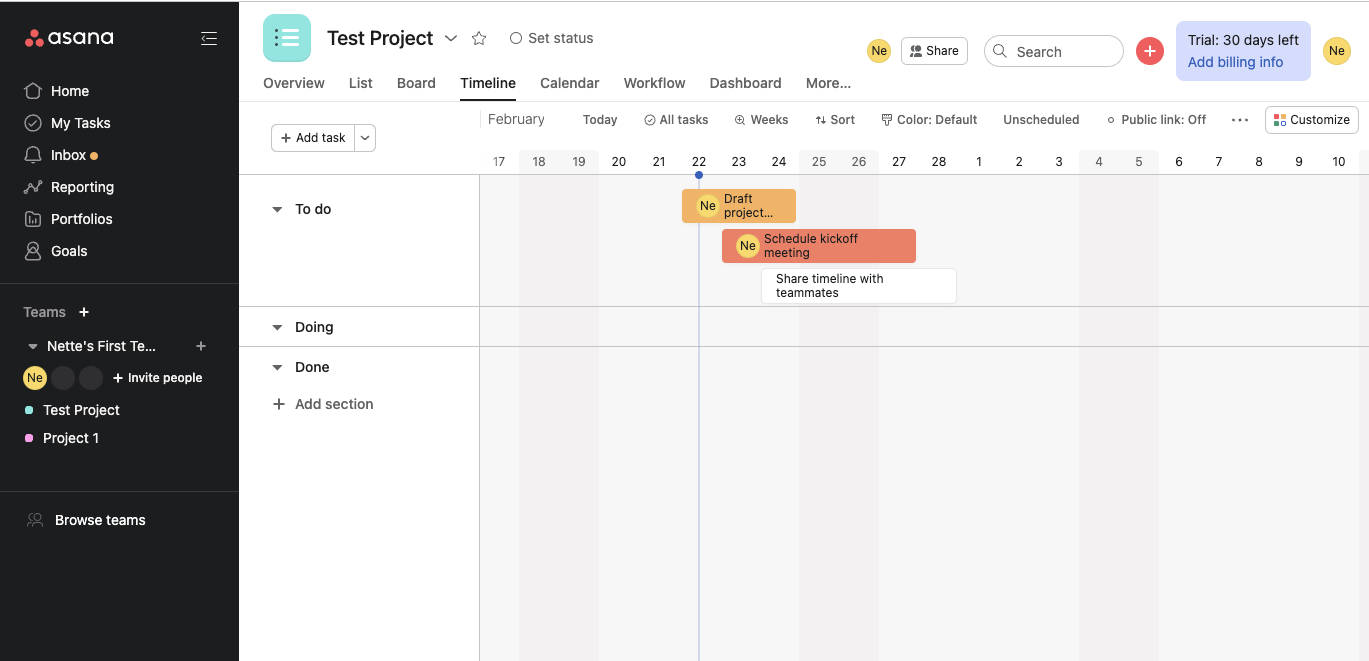This screenshot has width=1369, height=661.
Task: Collapse sidebar using the hamburger icon
Action: (x=208, y=38)
